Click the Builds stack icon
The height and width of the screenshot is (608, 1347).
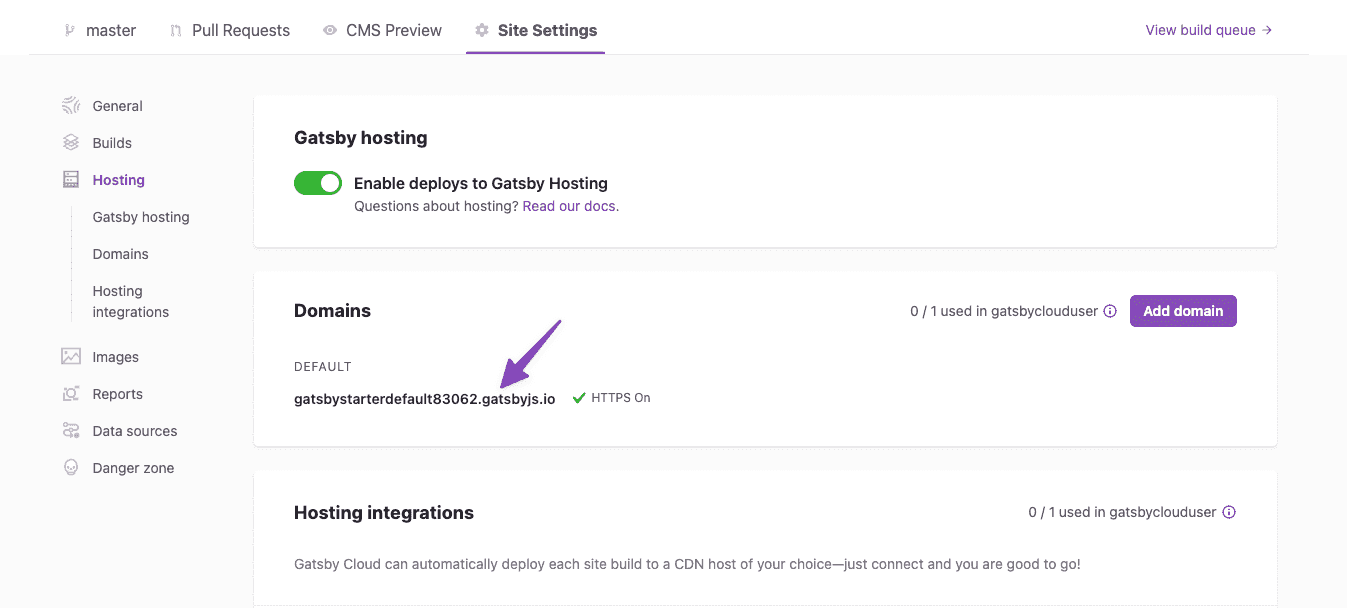coord(71,143)
